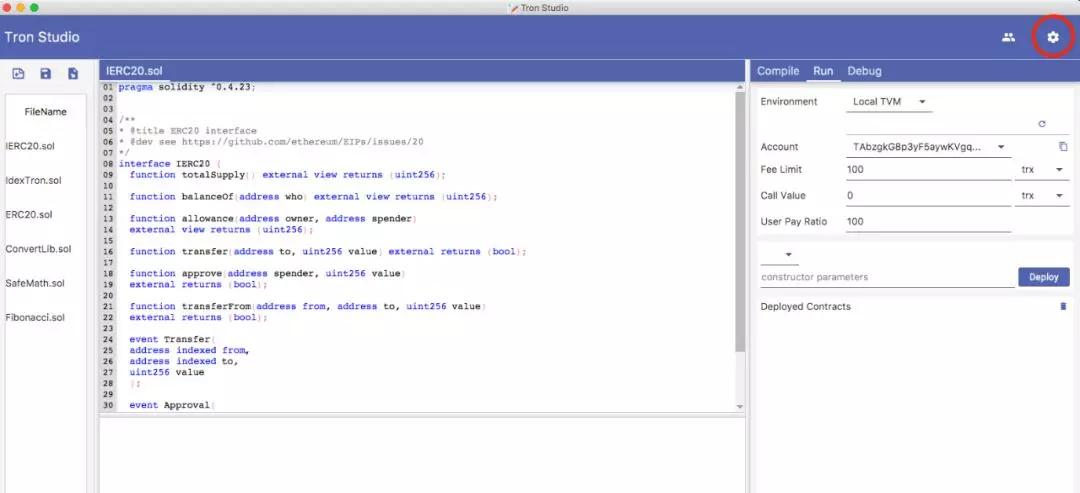Viewport: 1080px width, 493px height.
Task: Click the interface IERC20 line
Action: [x=169, y=164]
